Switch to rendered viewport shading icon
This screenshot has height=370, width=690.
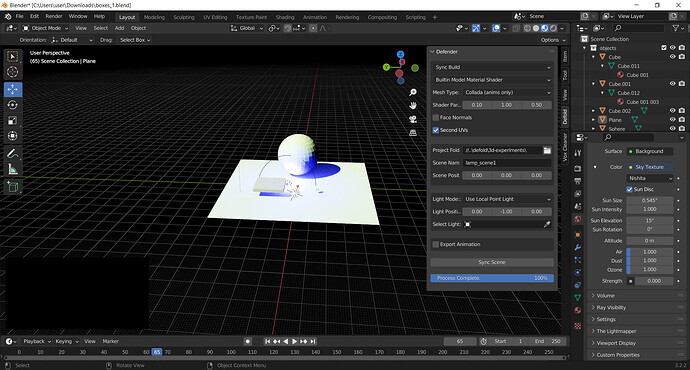(553, 28)
